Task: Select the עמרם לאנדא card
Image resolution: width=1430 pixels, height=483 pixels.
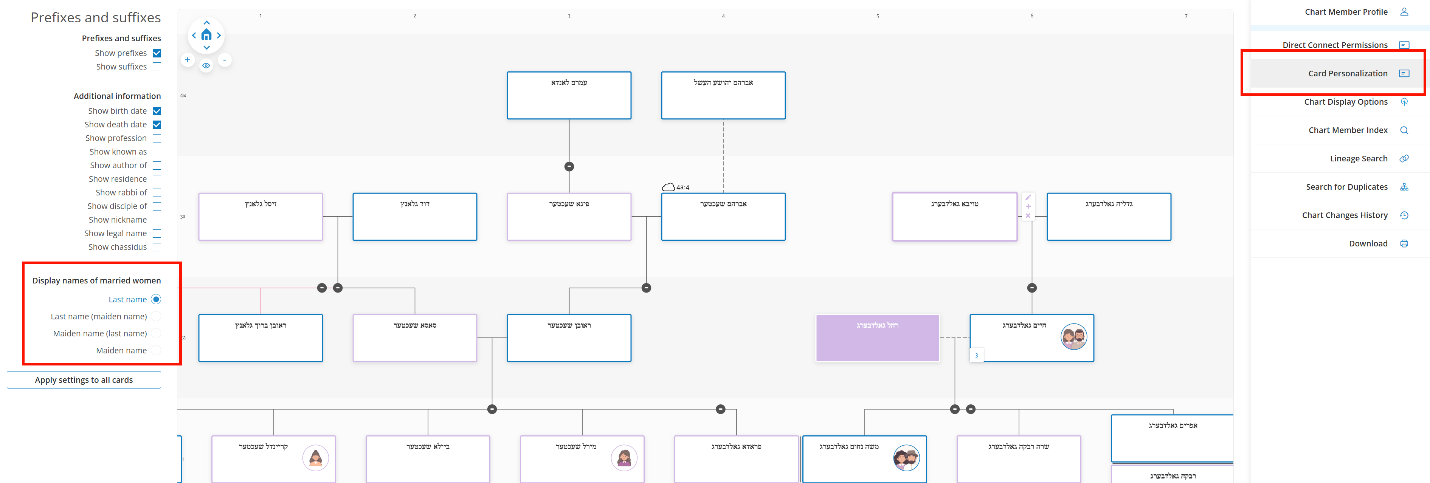Action: point(569,96)
